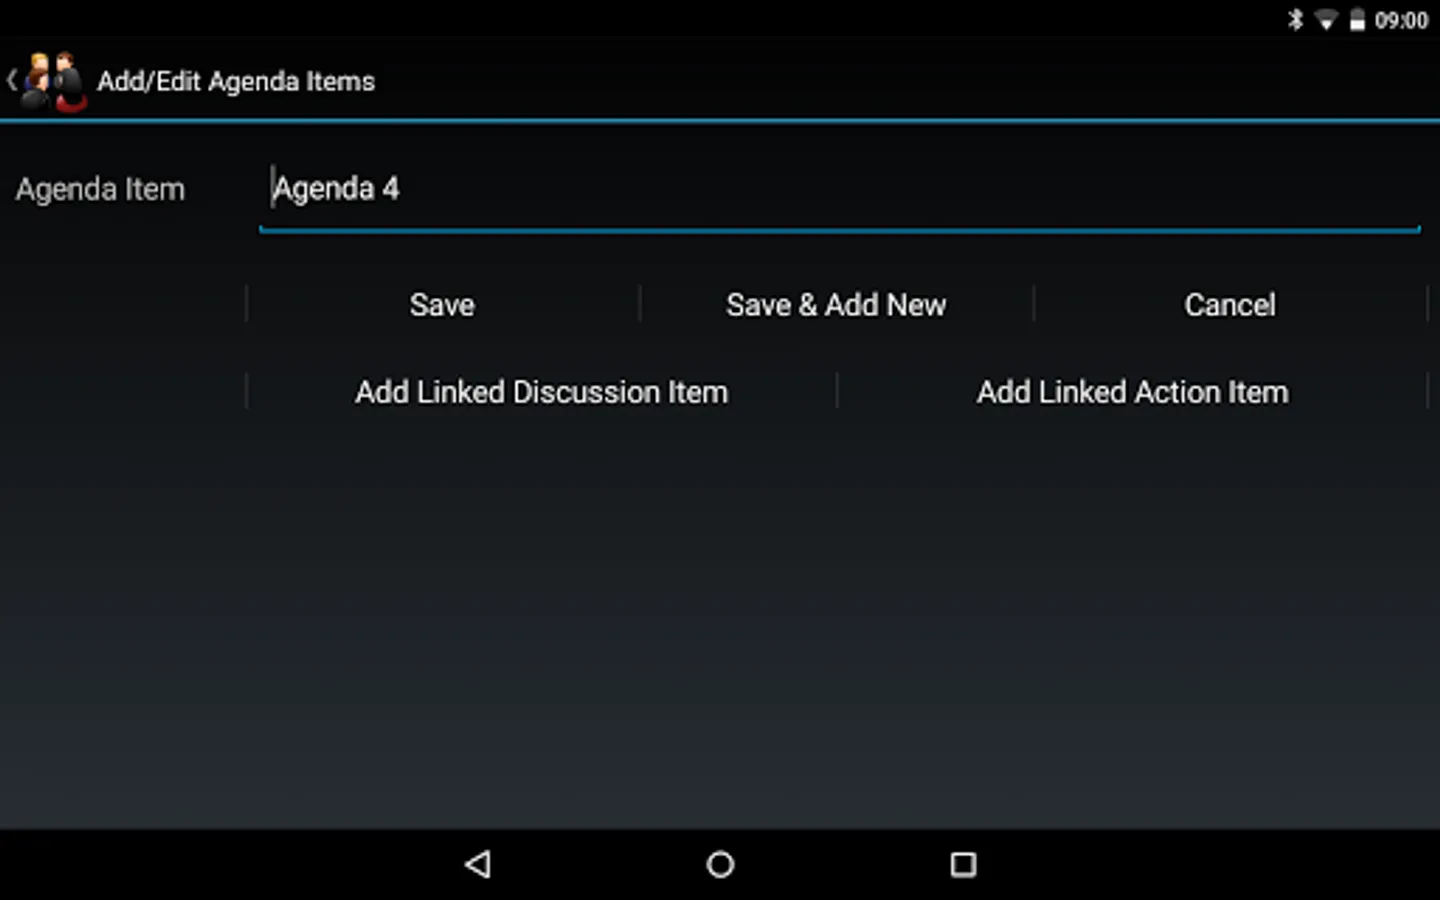
Task: Add Linked Action Item
Action: pos(1132,392)
